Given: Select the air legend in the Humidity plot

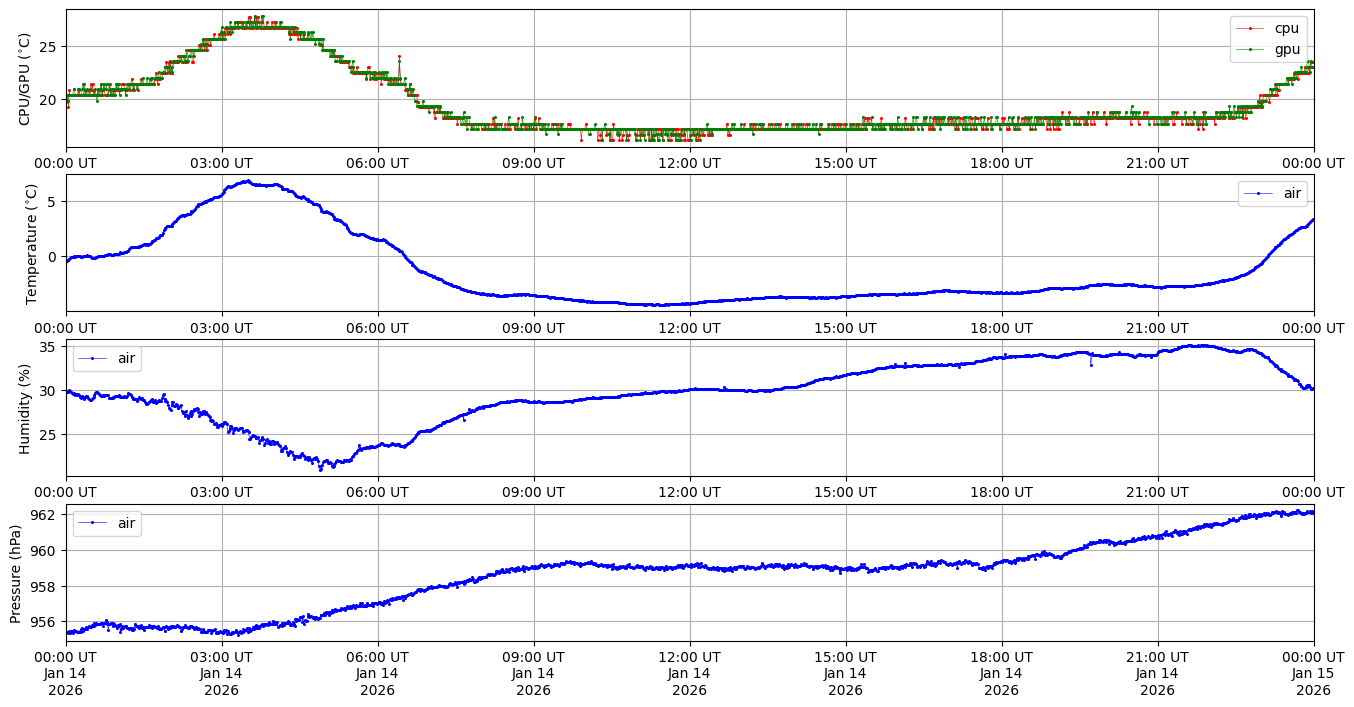Looking at the screenshot, I should pos(107,358).
